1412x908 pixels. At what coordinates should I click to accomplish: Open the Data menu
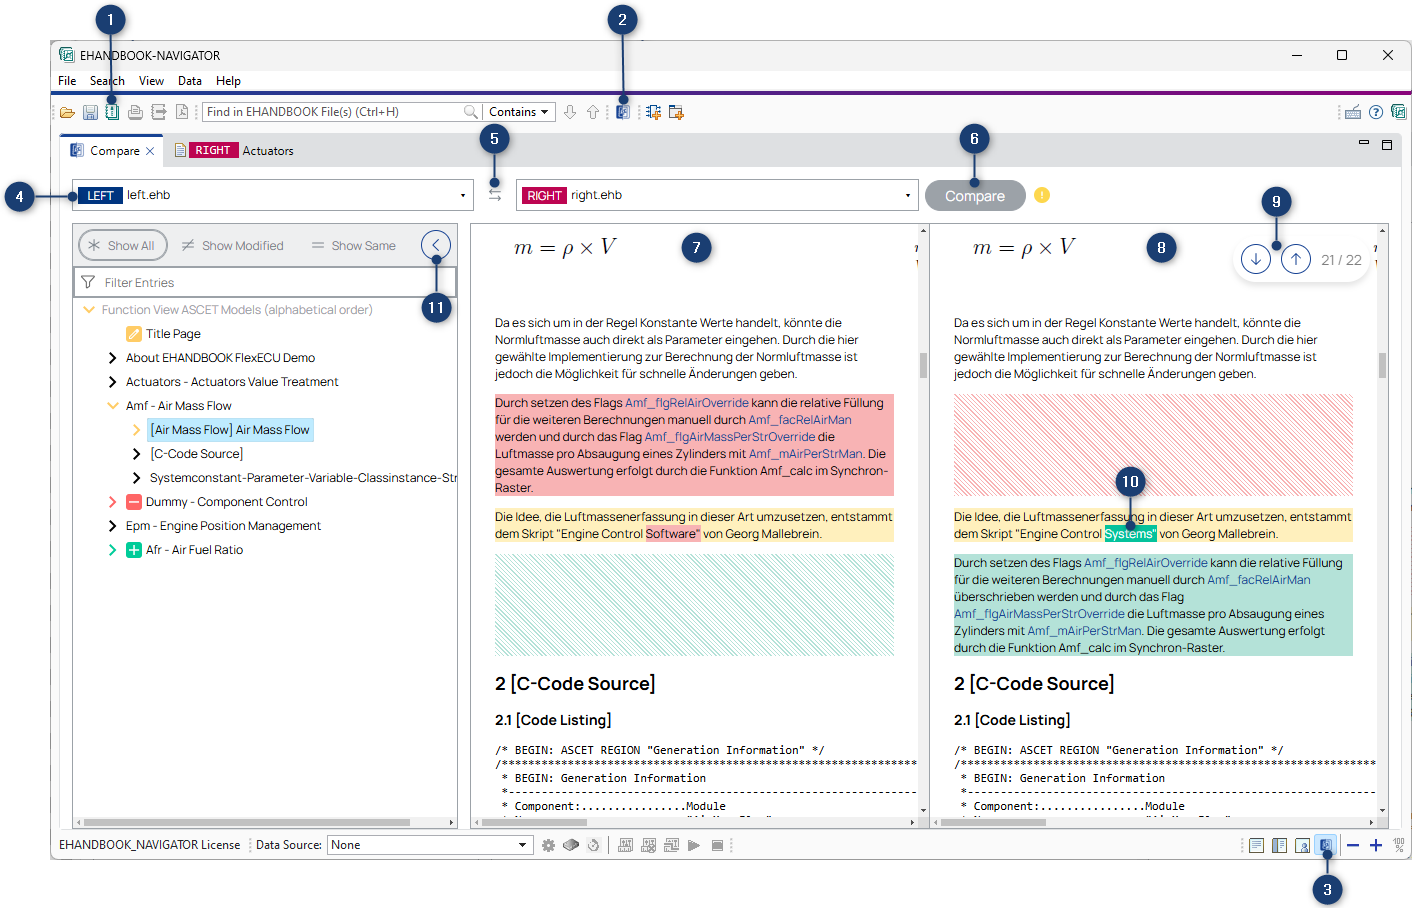pyautogui.click(x=190, y=81)
